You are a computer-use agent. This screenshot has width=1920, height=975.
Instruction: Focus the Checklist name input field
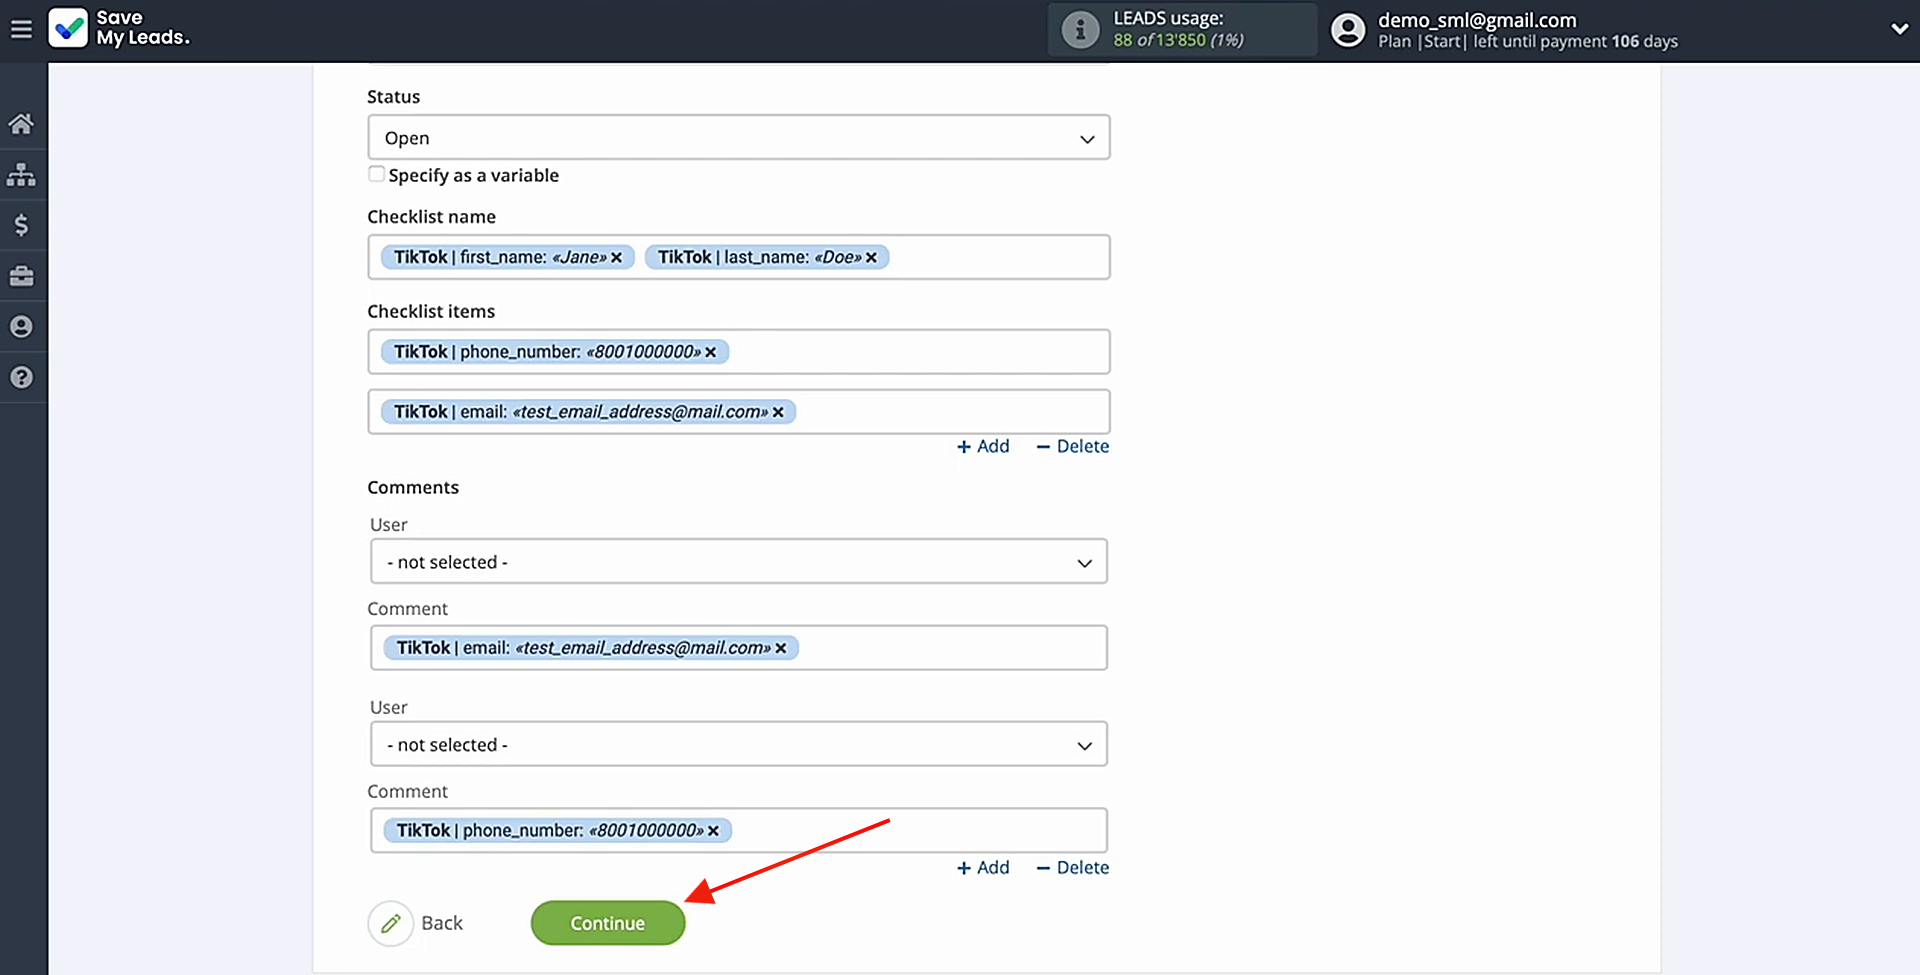click(x=739, y=257)
